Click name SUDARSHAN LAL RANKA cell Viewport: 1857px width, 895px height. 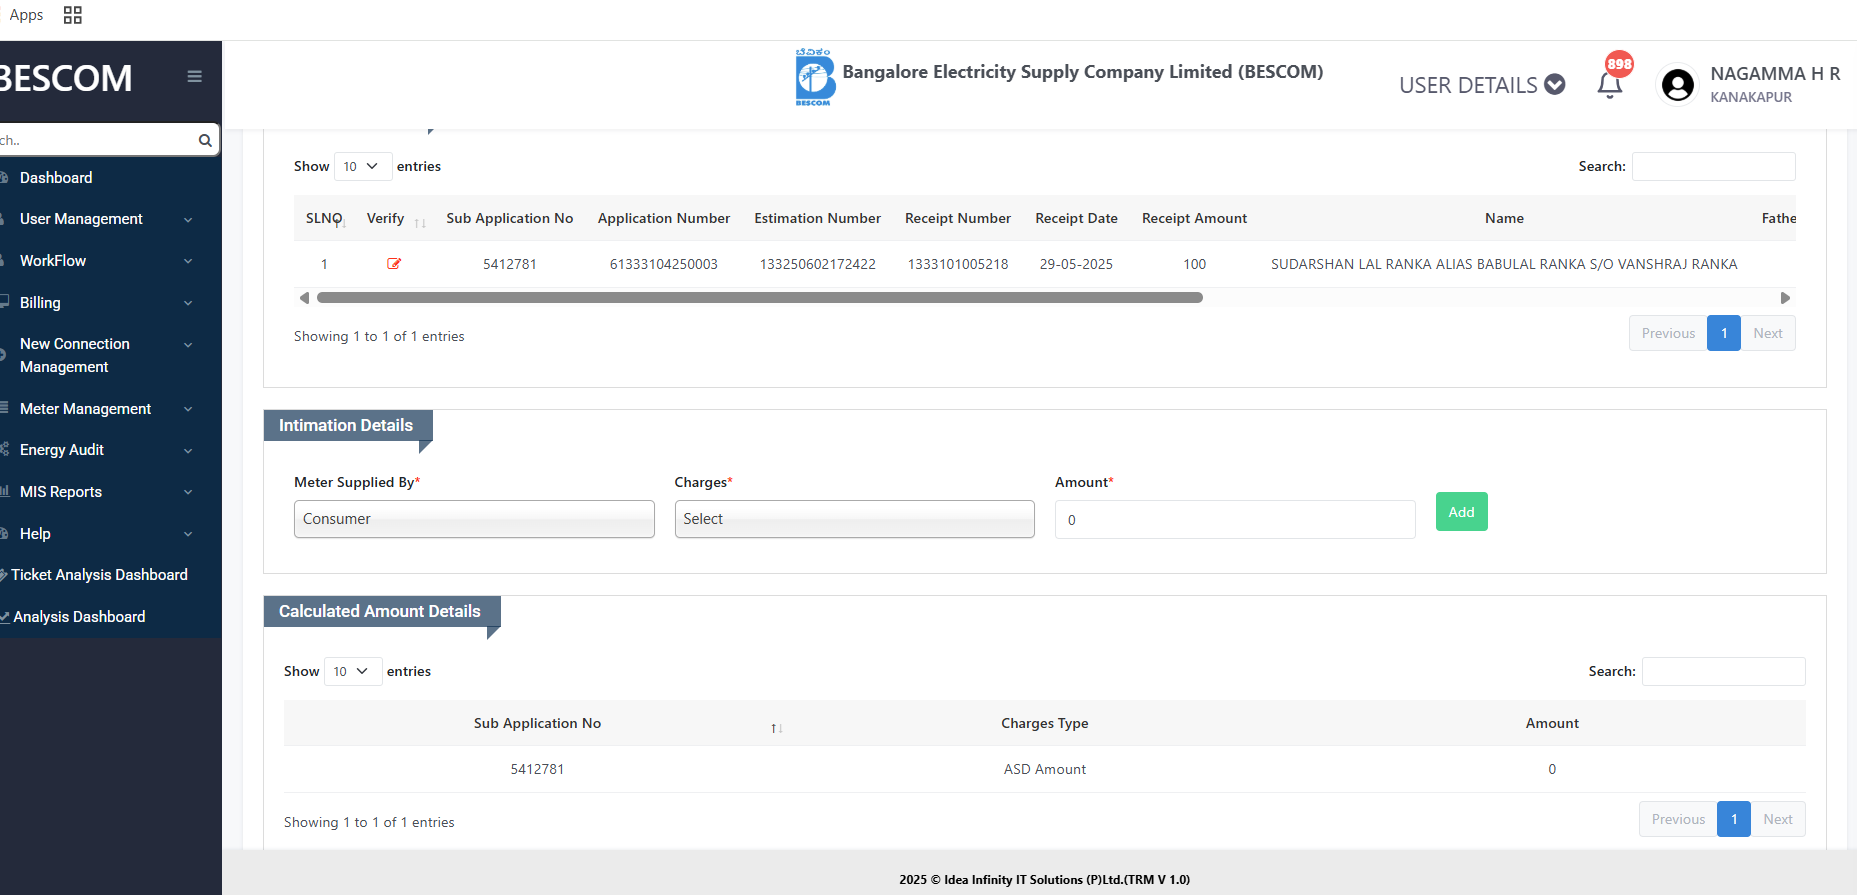1504,264
